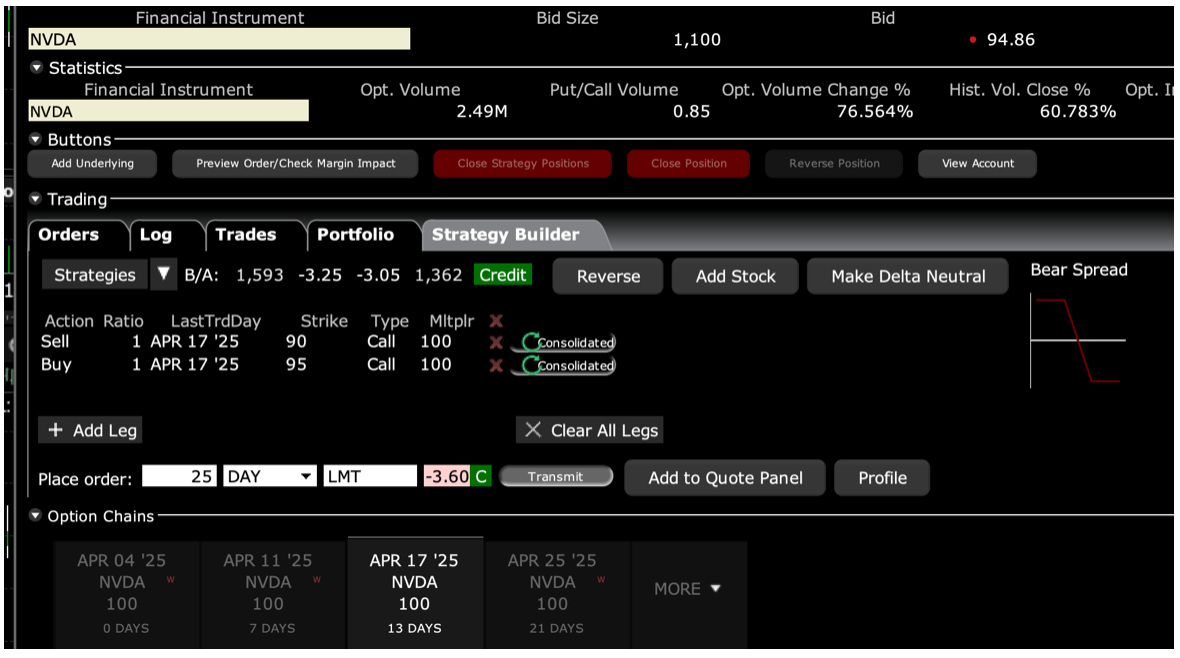Toggle the green Credit indicator
The height and width of the screenshot is (658, 1180).
click(503, 275)
